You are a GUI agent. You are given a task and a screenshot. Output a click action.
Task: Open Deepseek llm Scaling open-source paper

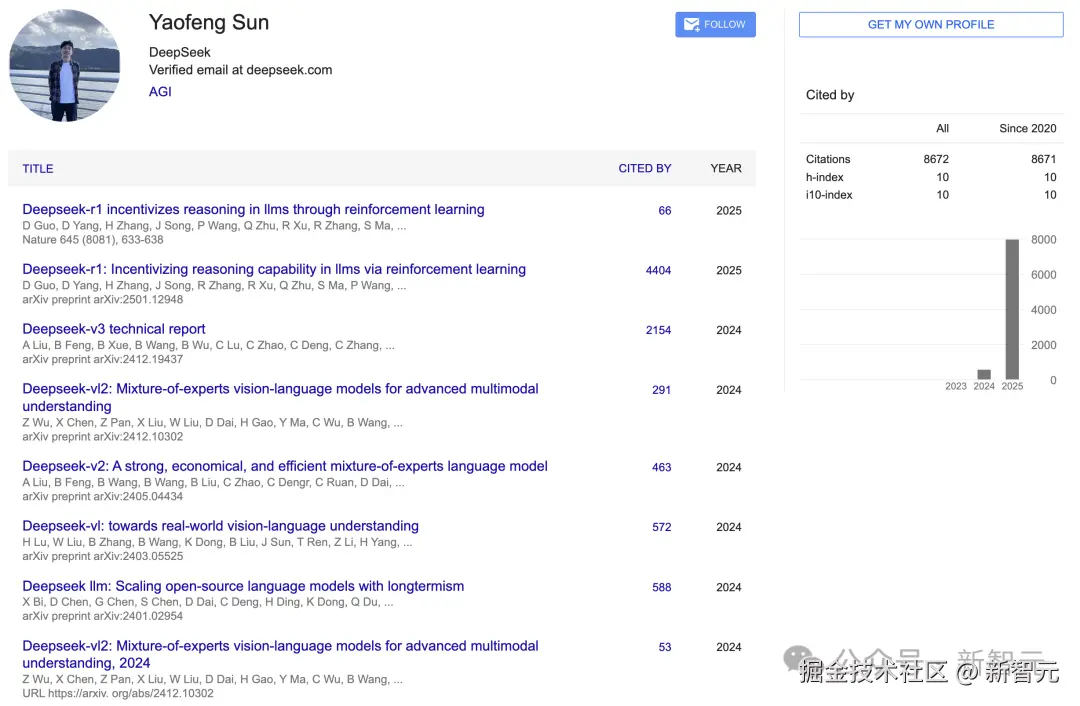click(243, 586)
